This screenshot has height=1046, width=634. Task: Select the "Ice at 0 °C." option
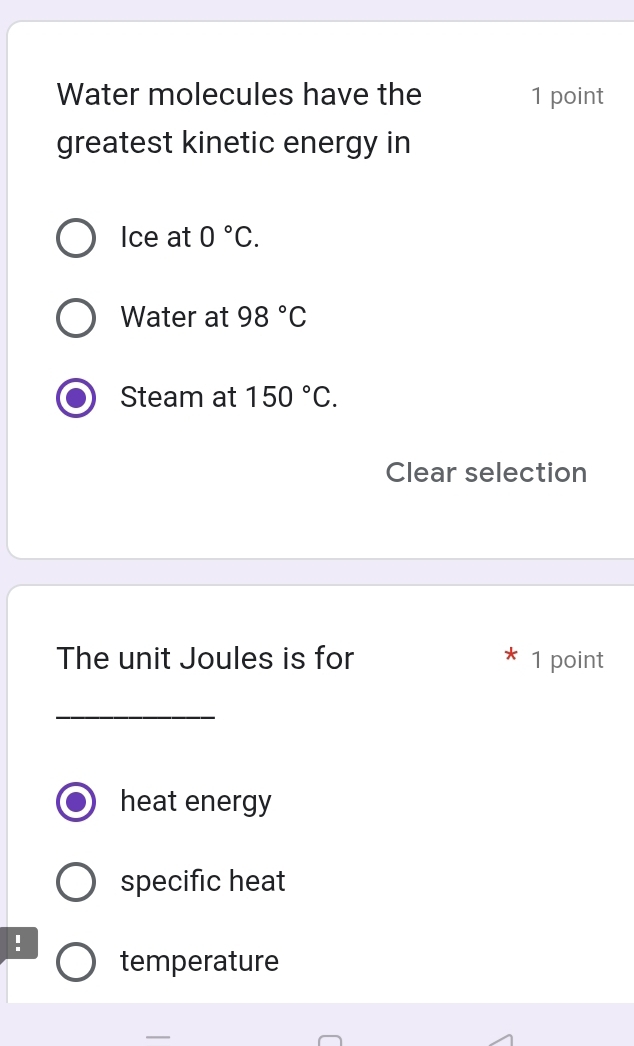click(x=76, y=238)
